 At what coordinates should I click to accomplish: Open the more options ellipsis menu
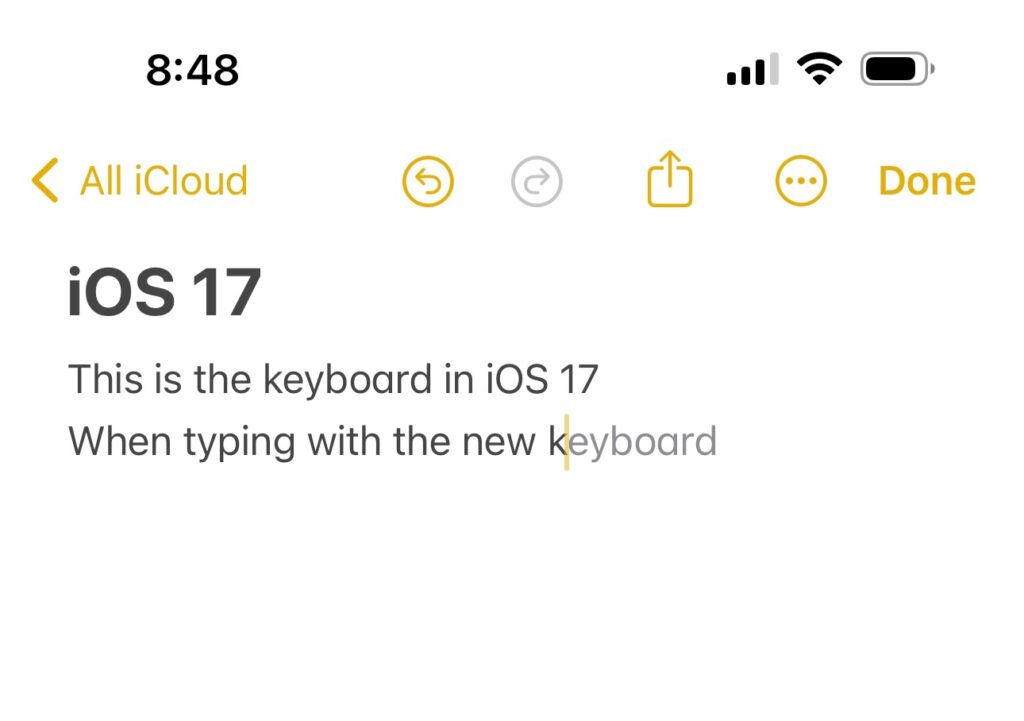[801, 182]
